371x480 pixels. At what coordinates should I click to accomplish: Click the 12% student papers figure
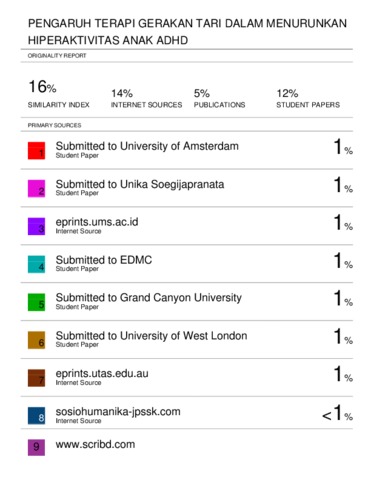[287, 93]
